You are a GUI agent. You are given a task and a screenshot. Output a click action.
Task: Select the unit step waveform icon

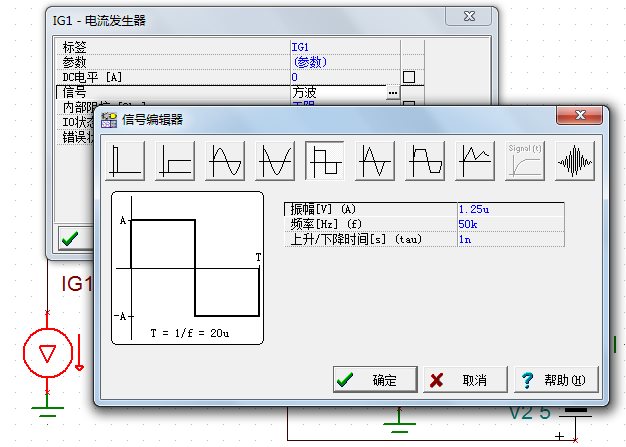coord(175,161)
